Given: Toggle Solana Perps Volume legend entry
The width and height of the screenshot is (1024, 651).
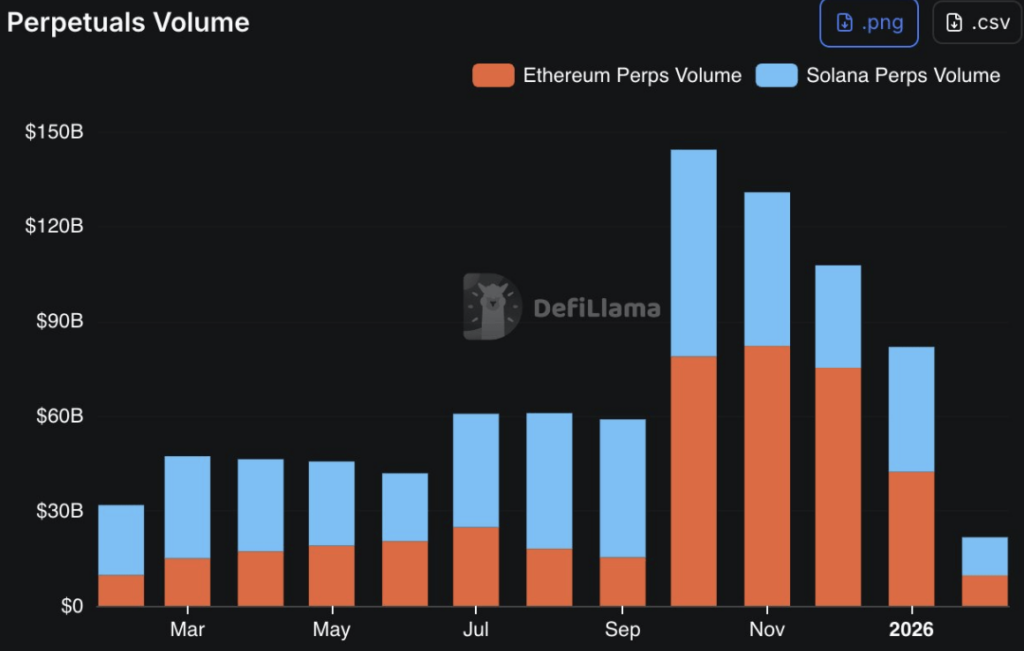Looking at the screenshot, I should 879,75.
